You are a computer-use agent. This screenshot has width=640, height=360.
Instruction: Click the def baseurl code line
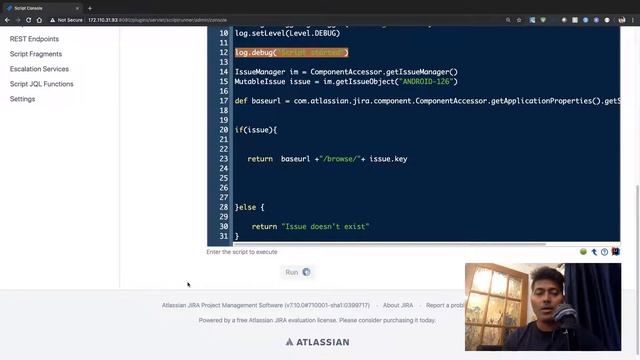pos(427,101)
